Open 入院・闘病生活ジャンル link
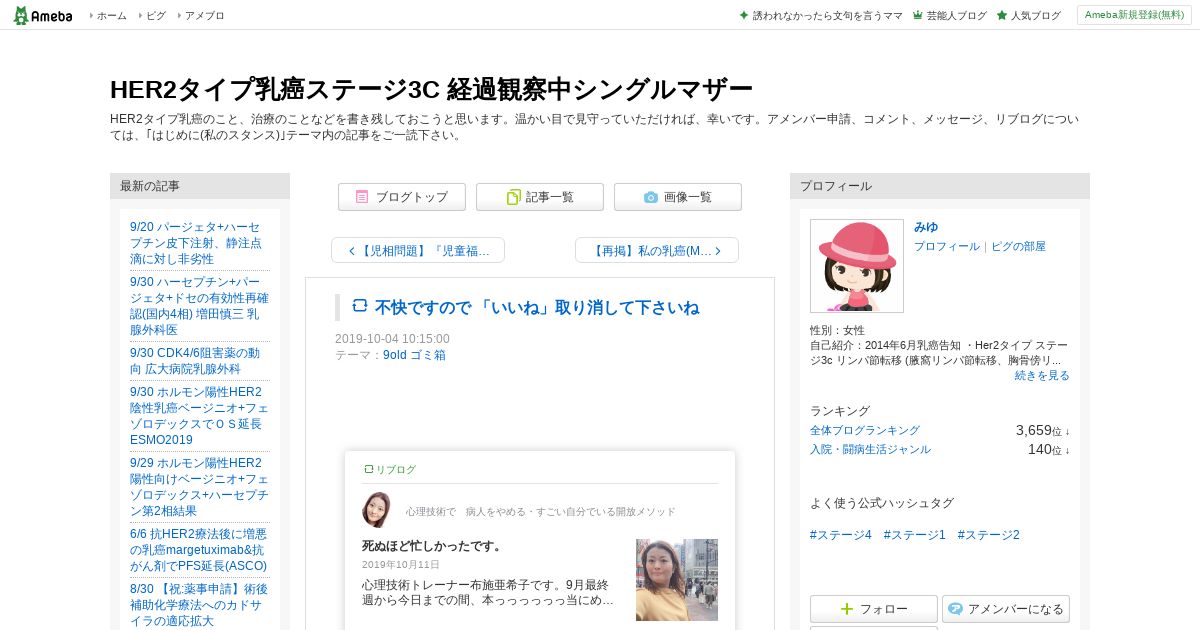 pos(870,449)
